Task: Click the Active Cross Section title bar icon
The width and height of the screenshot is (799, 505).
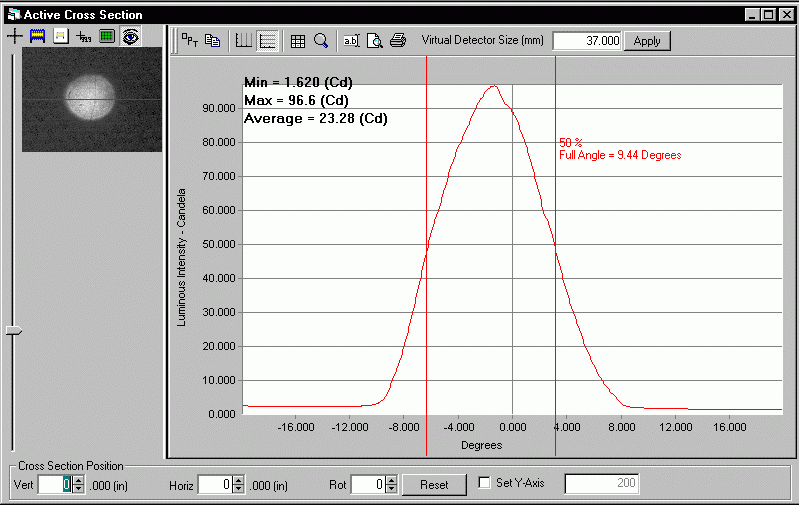Action: (x=14, y=14)
